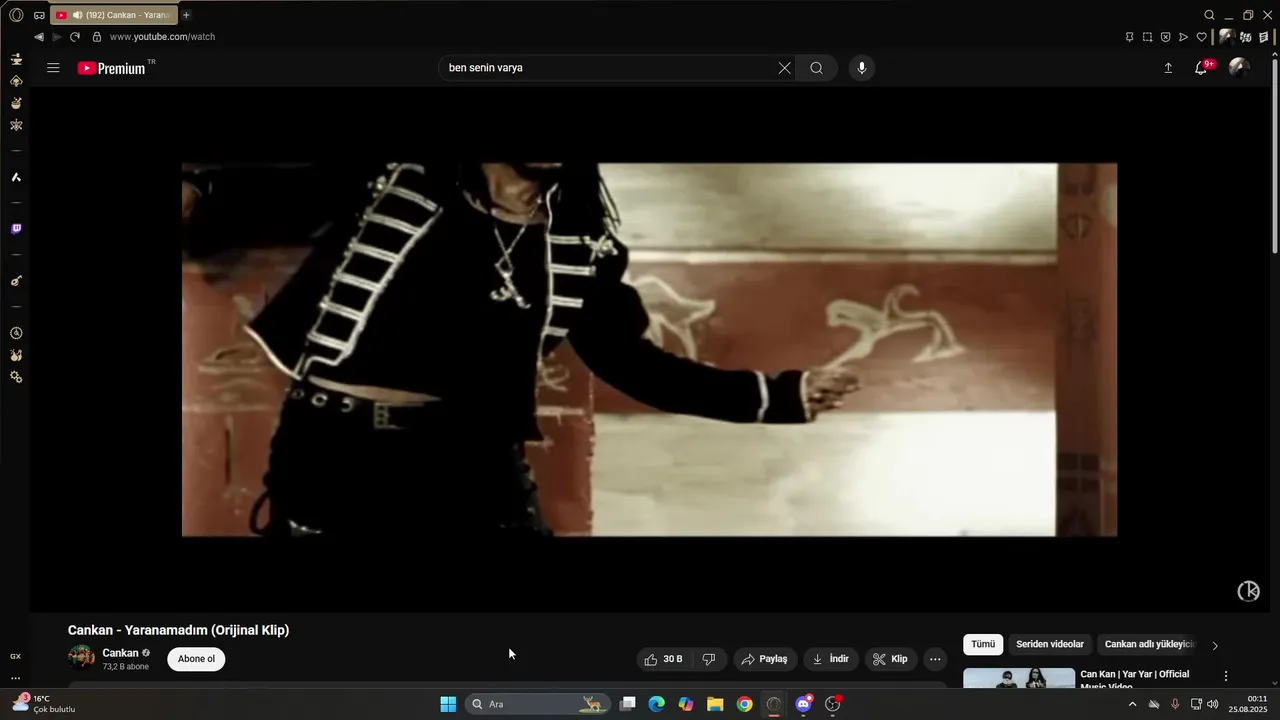Image resolution: width=1280 pixels, height=720 pixels.
Task: Open Opera easy setup icon in toolbar
Action: tap(1264, 37)
